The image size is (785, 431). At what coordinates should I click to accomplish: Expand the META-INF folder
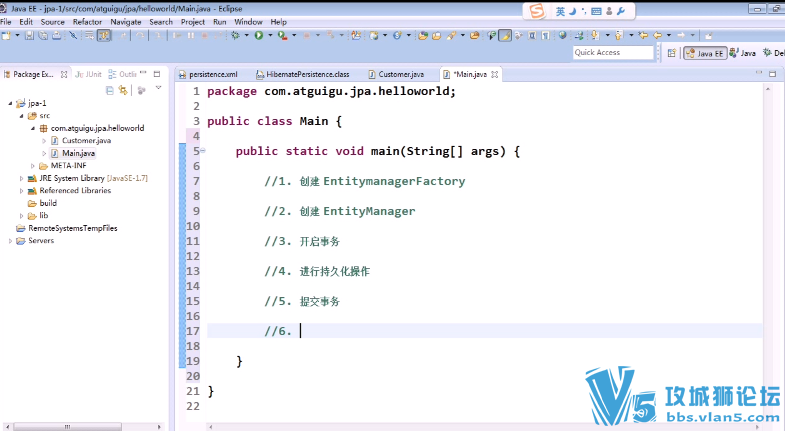click(33, 166)
